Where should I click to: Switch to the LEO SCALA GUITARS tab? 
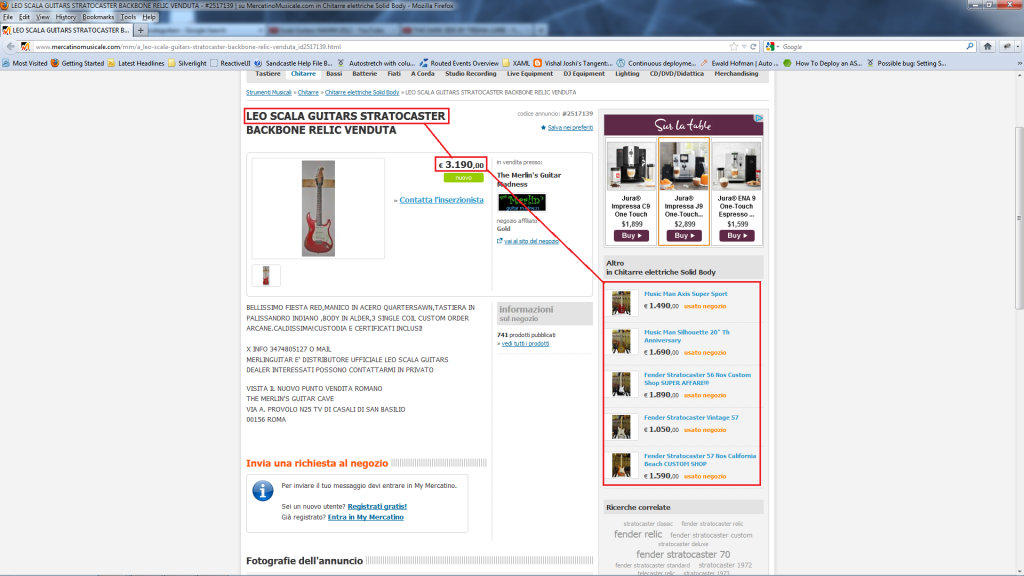(67, 30)
